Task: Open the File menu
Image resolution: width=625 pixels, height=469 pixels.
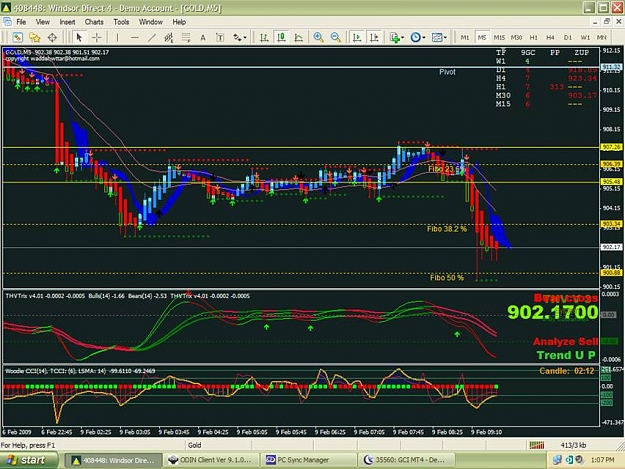Action: pyautogui.click(x=21, y=22)
